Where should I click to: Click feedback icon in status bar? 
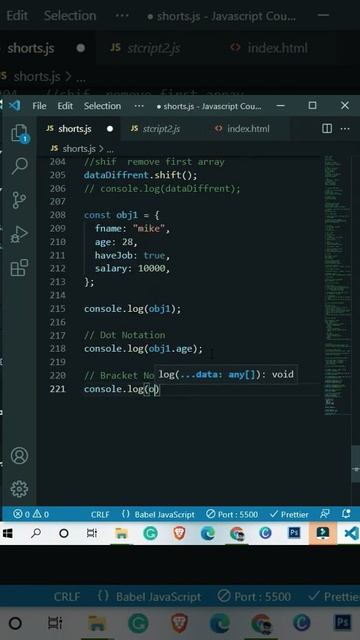pyautogui.click(x=325, y=514)
